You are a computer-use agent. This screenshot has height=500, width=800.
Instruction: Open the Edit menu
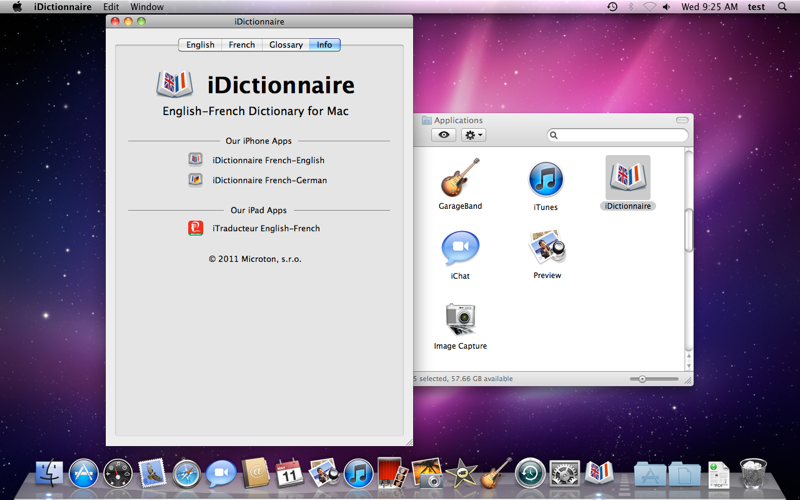click(x=111, y=7)
